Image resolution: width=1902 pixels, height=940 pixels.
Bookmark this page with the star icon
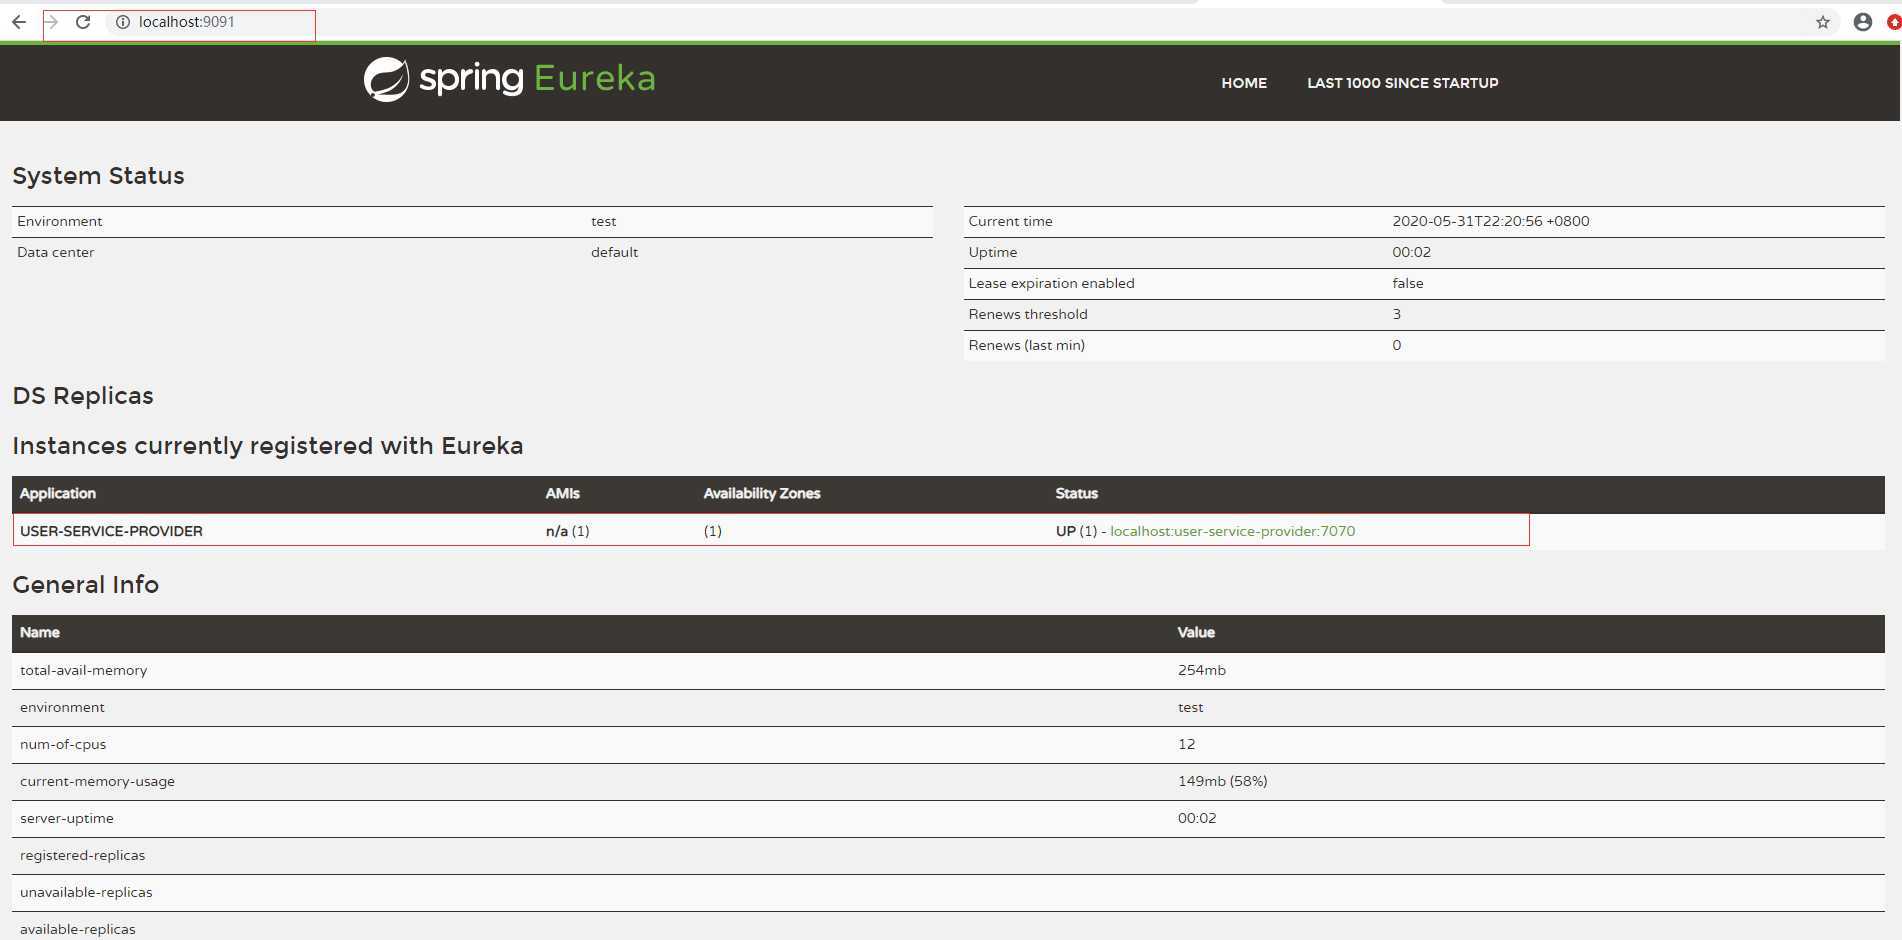[1822, 22]
